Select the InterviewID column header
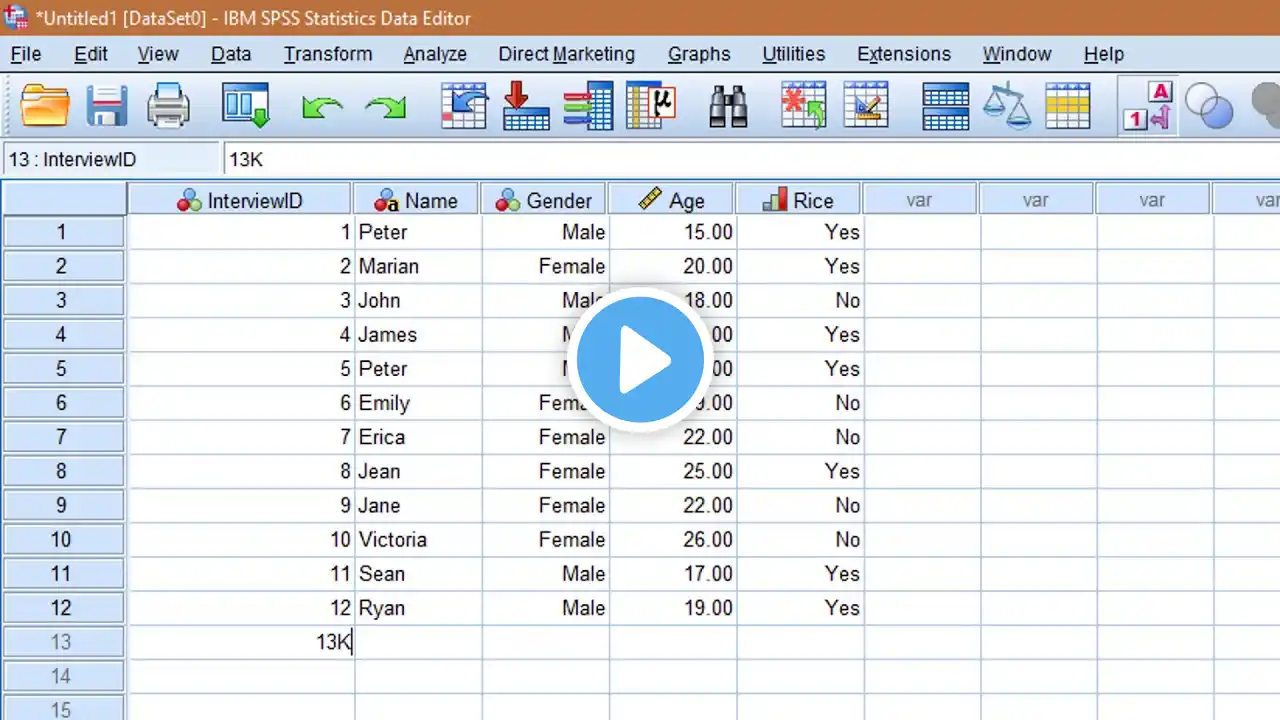The height and width of the screenshot is (720, 1280). click(x=240, y=200)
